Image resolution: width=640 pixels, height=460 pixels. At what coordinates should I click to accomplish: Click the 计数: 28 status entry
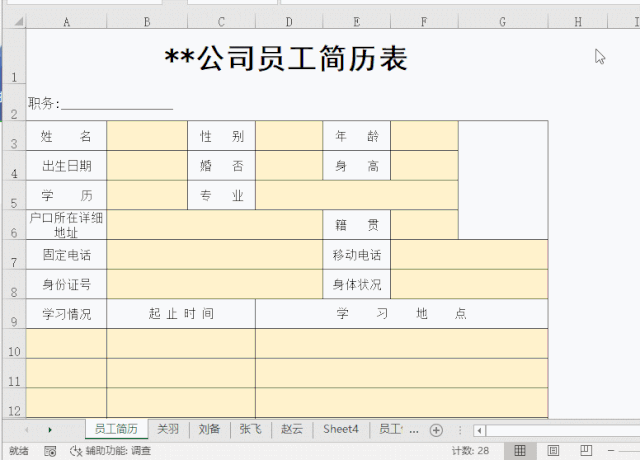coord(470,451)
